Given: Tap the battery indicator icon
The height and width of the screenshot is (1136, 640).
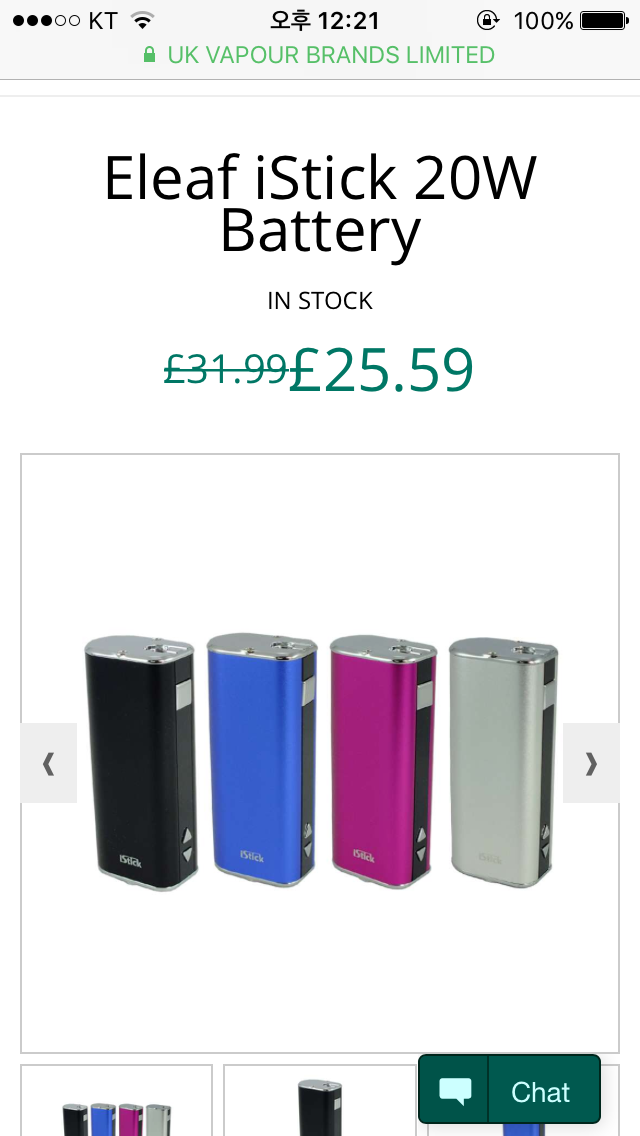Looking at the screenshot, I should (x=604, y=20).
